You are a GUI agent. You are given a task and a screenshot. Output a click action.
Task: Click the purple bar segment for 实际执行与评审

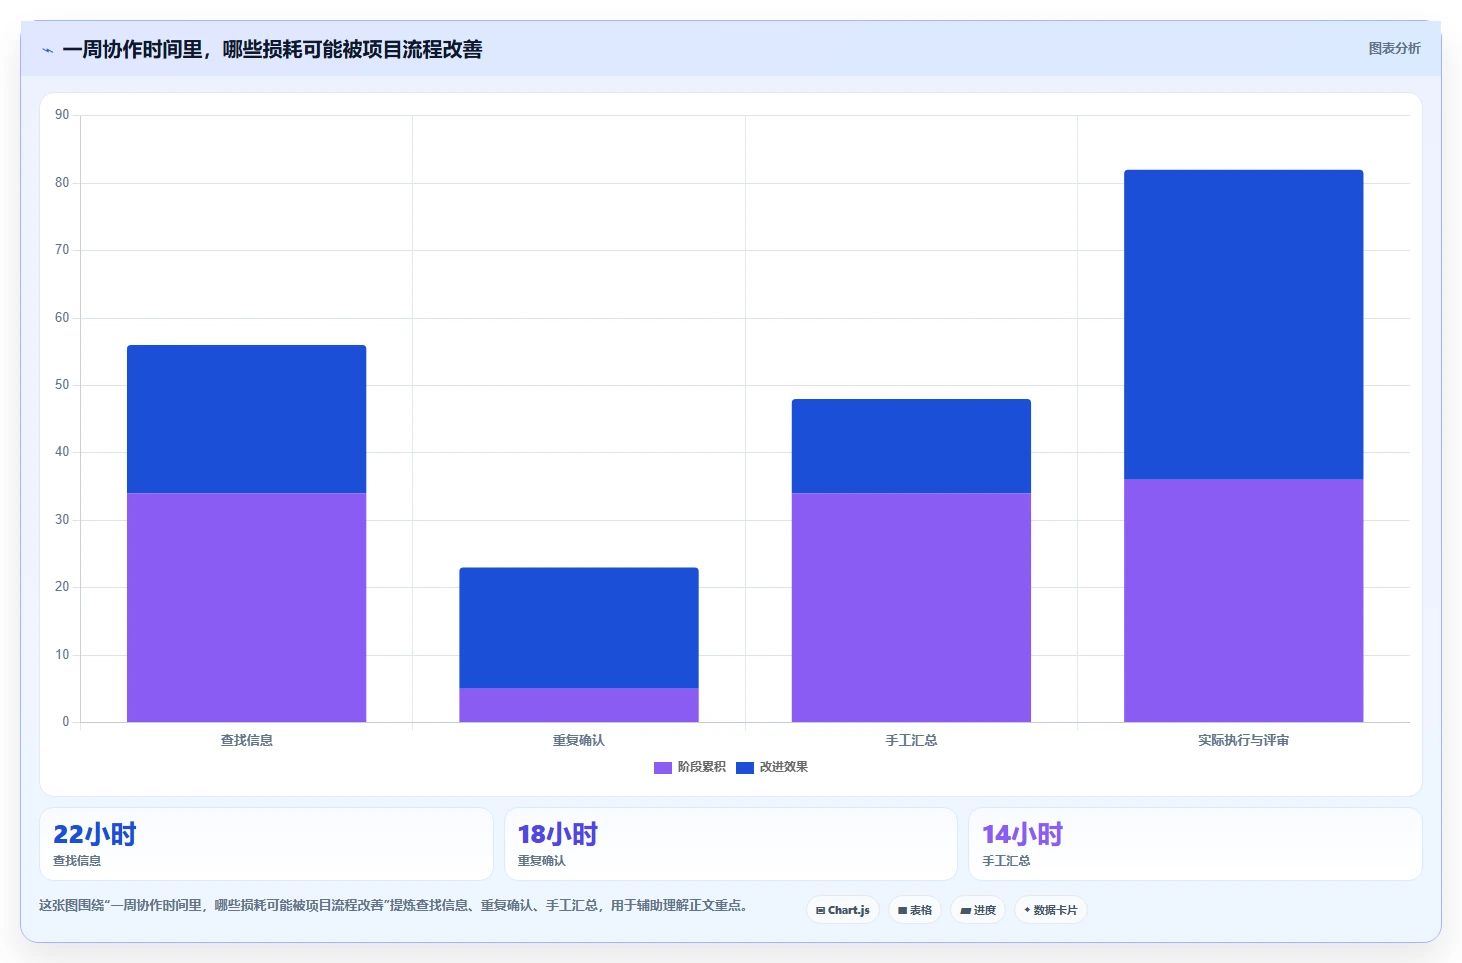click(1244, 600)
